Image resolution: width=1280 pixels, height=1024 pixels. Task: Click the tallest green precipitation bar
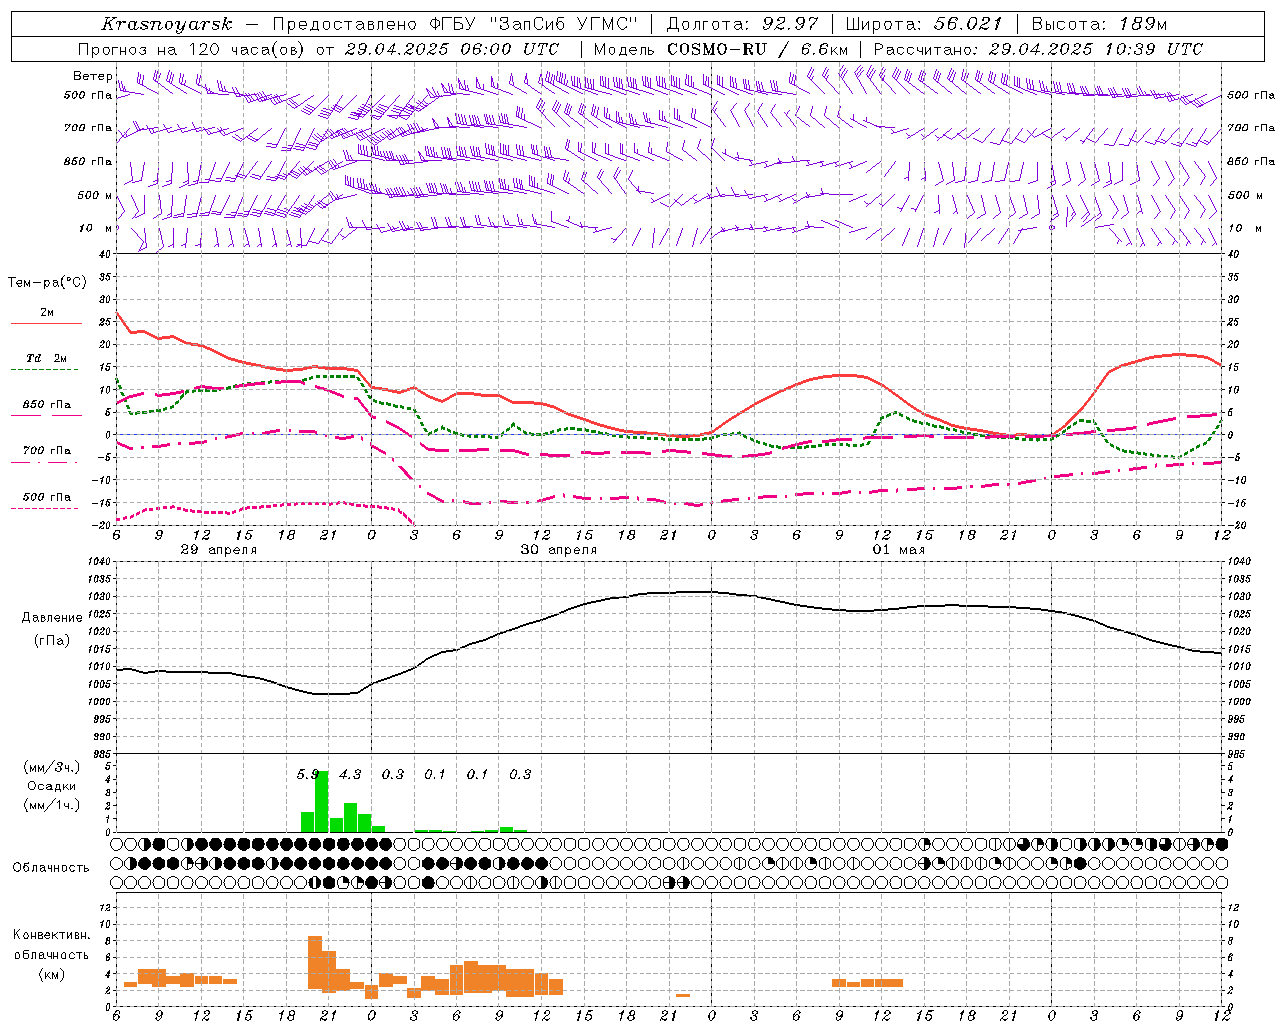click(x=322, y=802)
